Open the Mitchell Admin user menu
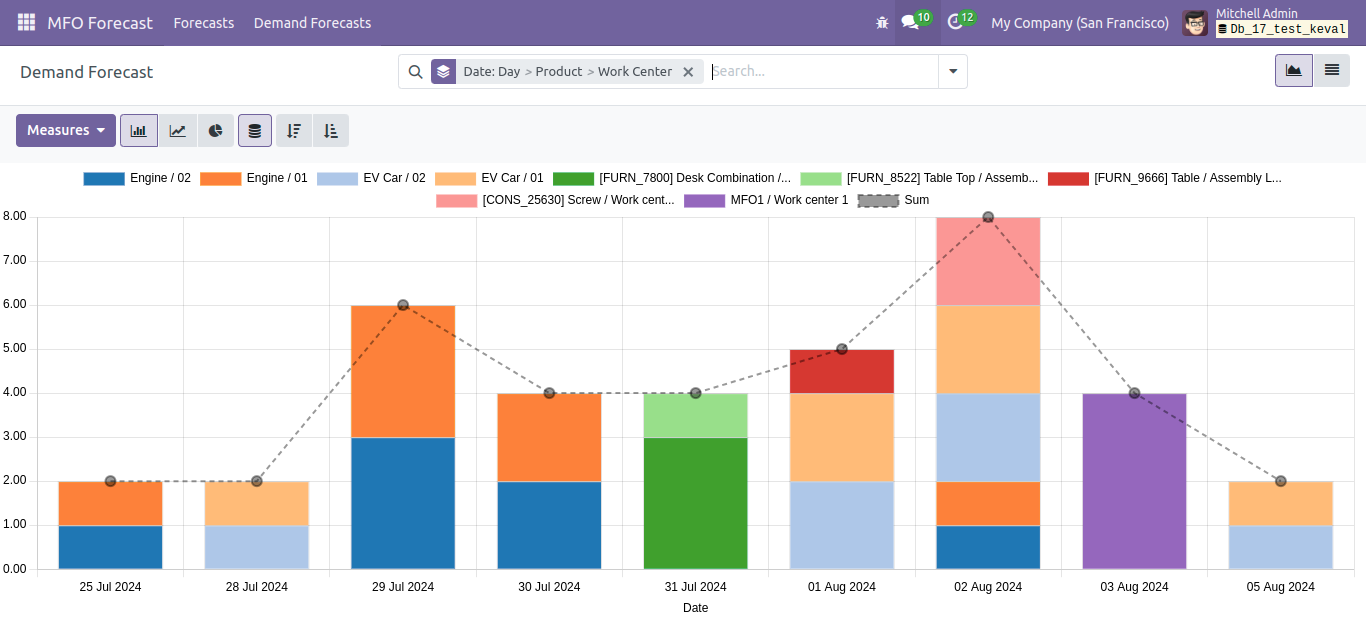 click(1264, 22)
